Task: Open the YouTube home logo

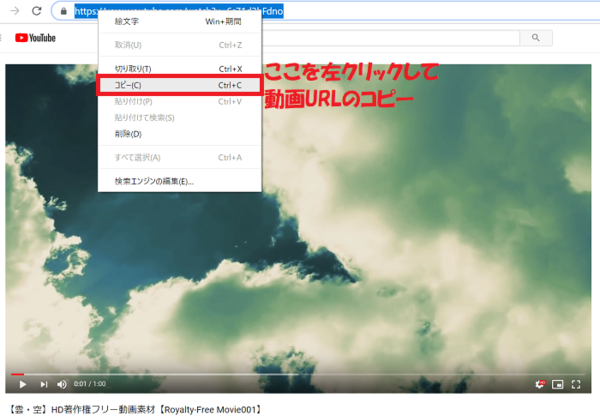Action: (x=35, y=38)
